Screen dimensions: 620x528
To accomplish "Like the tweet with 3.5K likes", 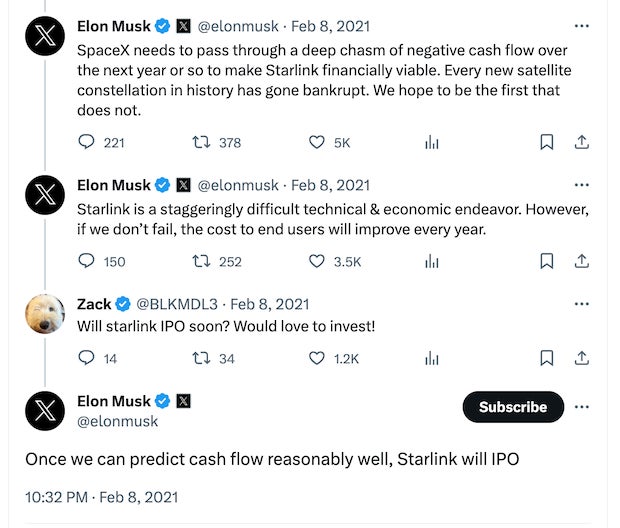I will click(317, 261).
